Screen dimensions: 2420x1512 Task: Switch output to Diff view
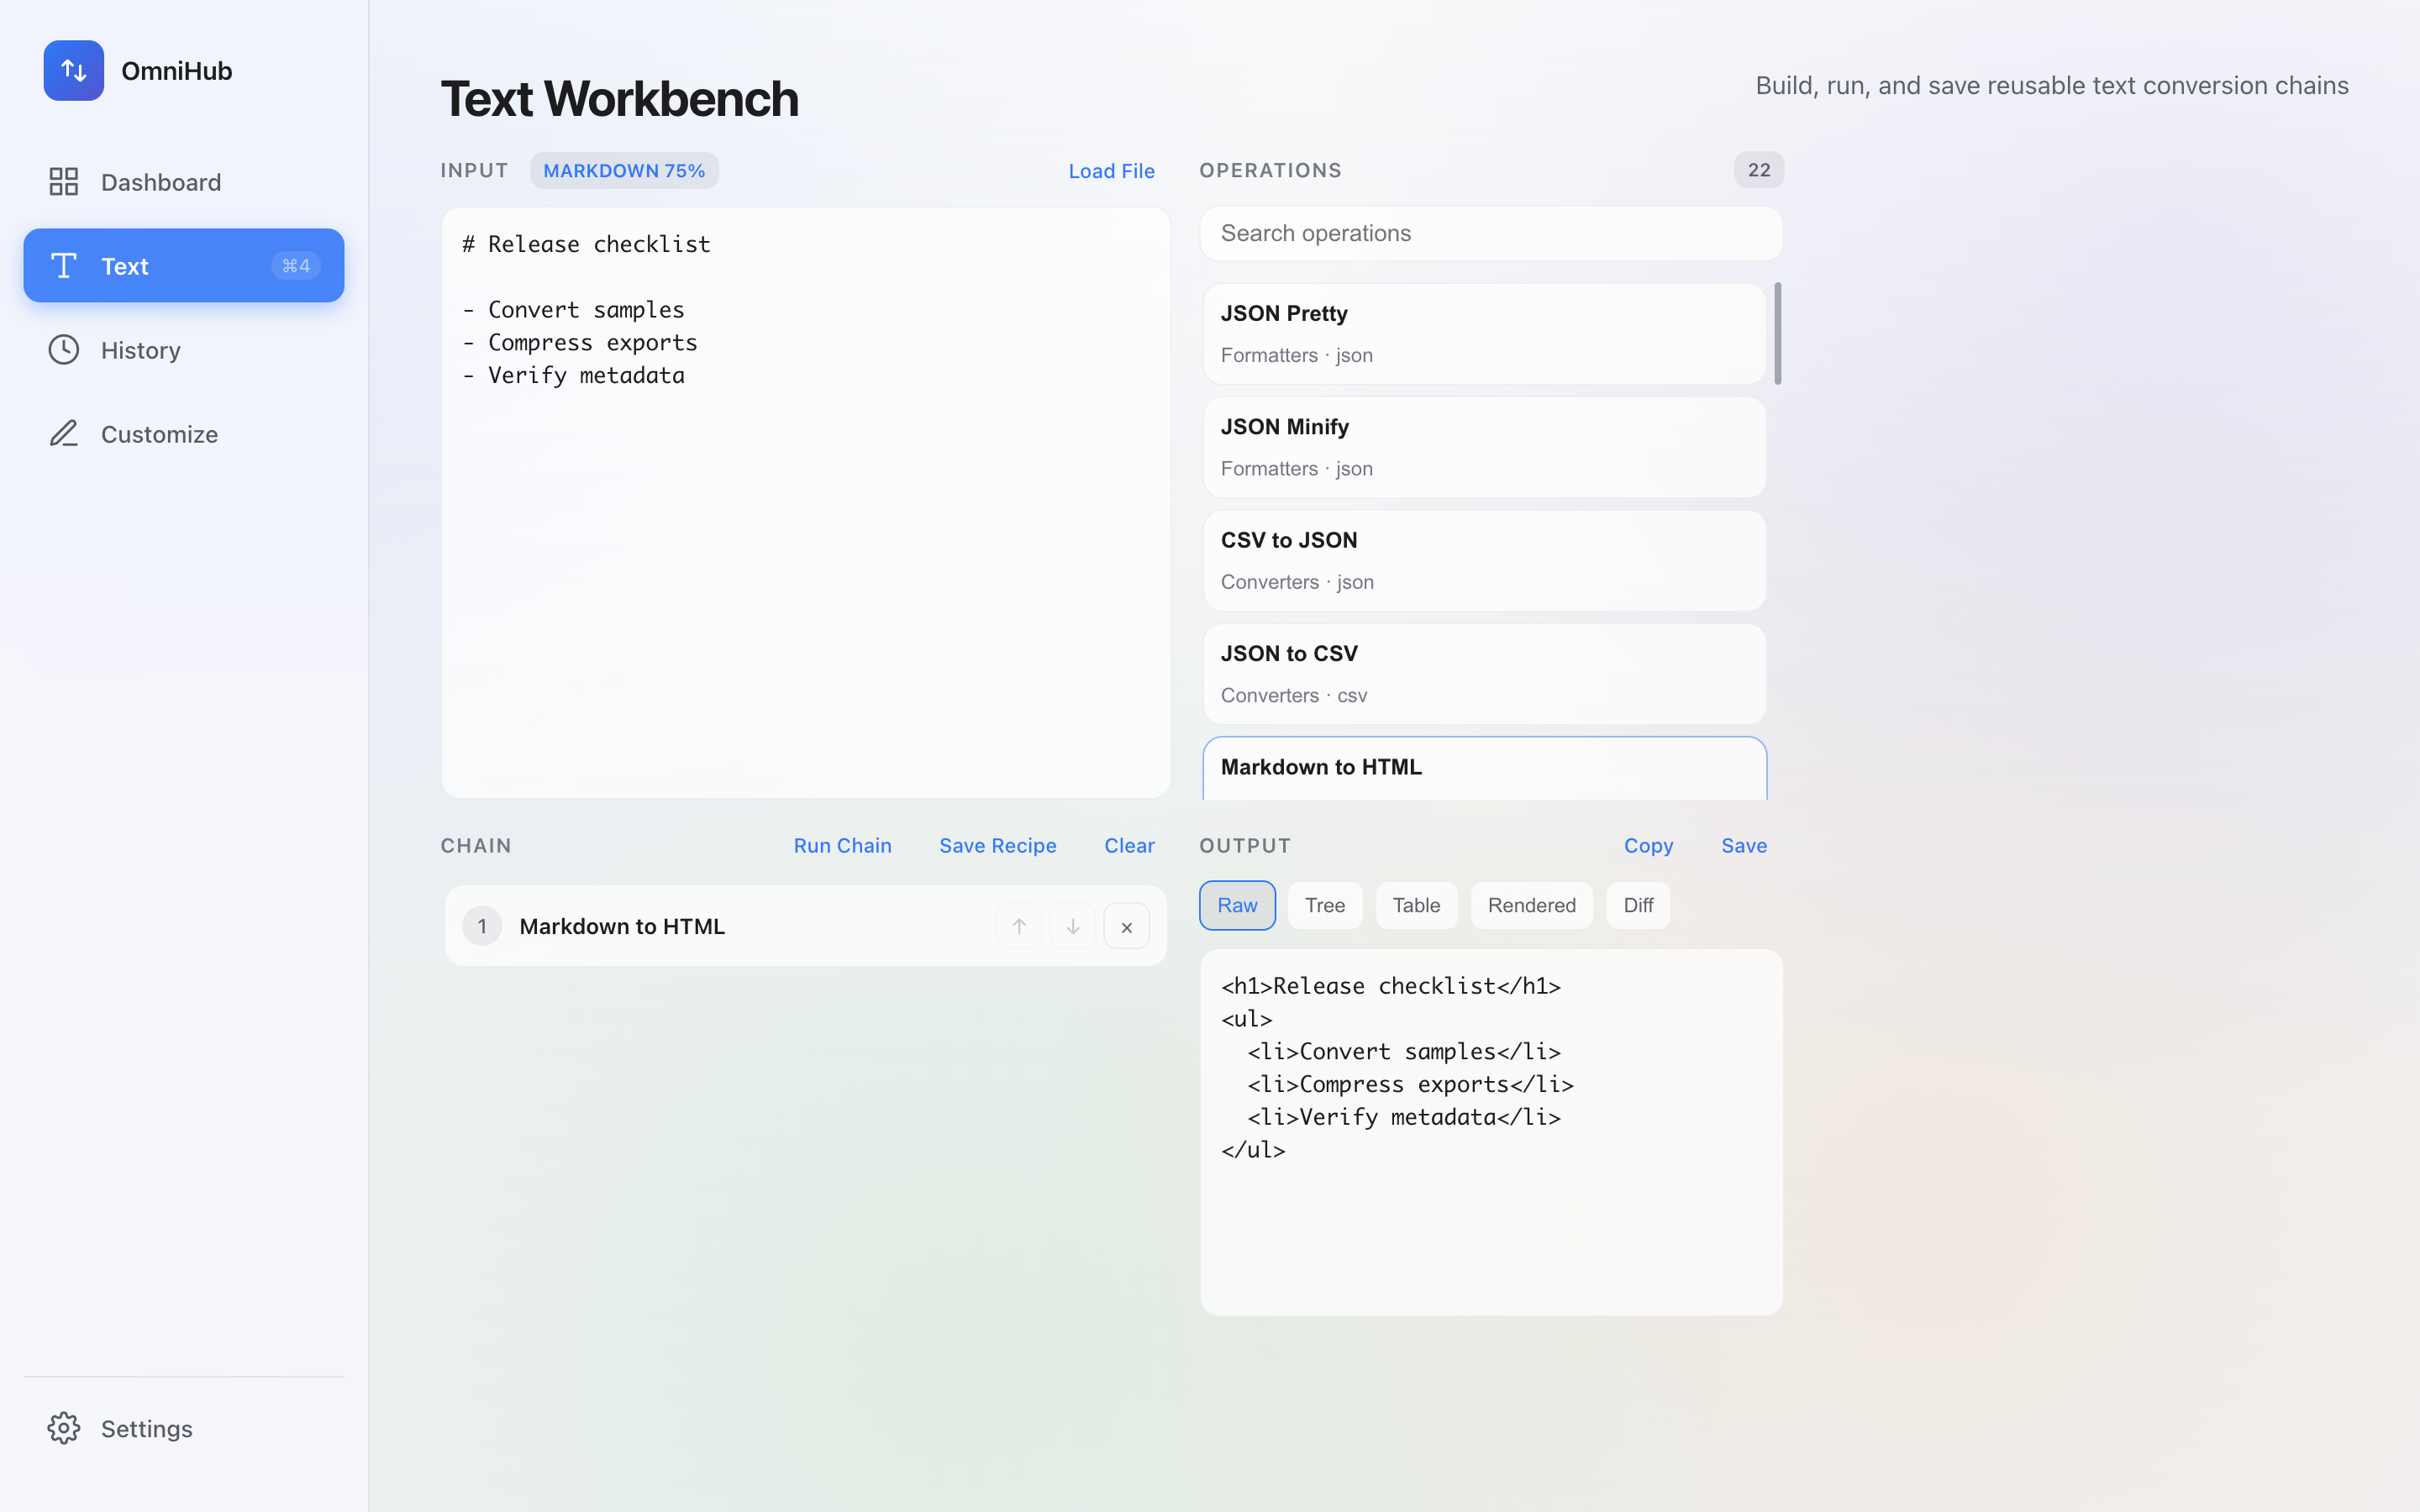coord(1638,905)
